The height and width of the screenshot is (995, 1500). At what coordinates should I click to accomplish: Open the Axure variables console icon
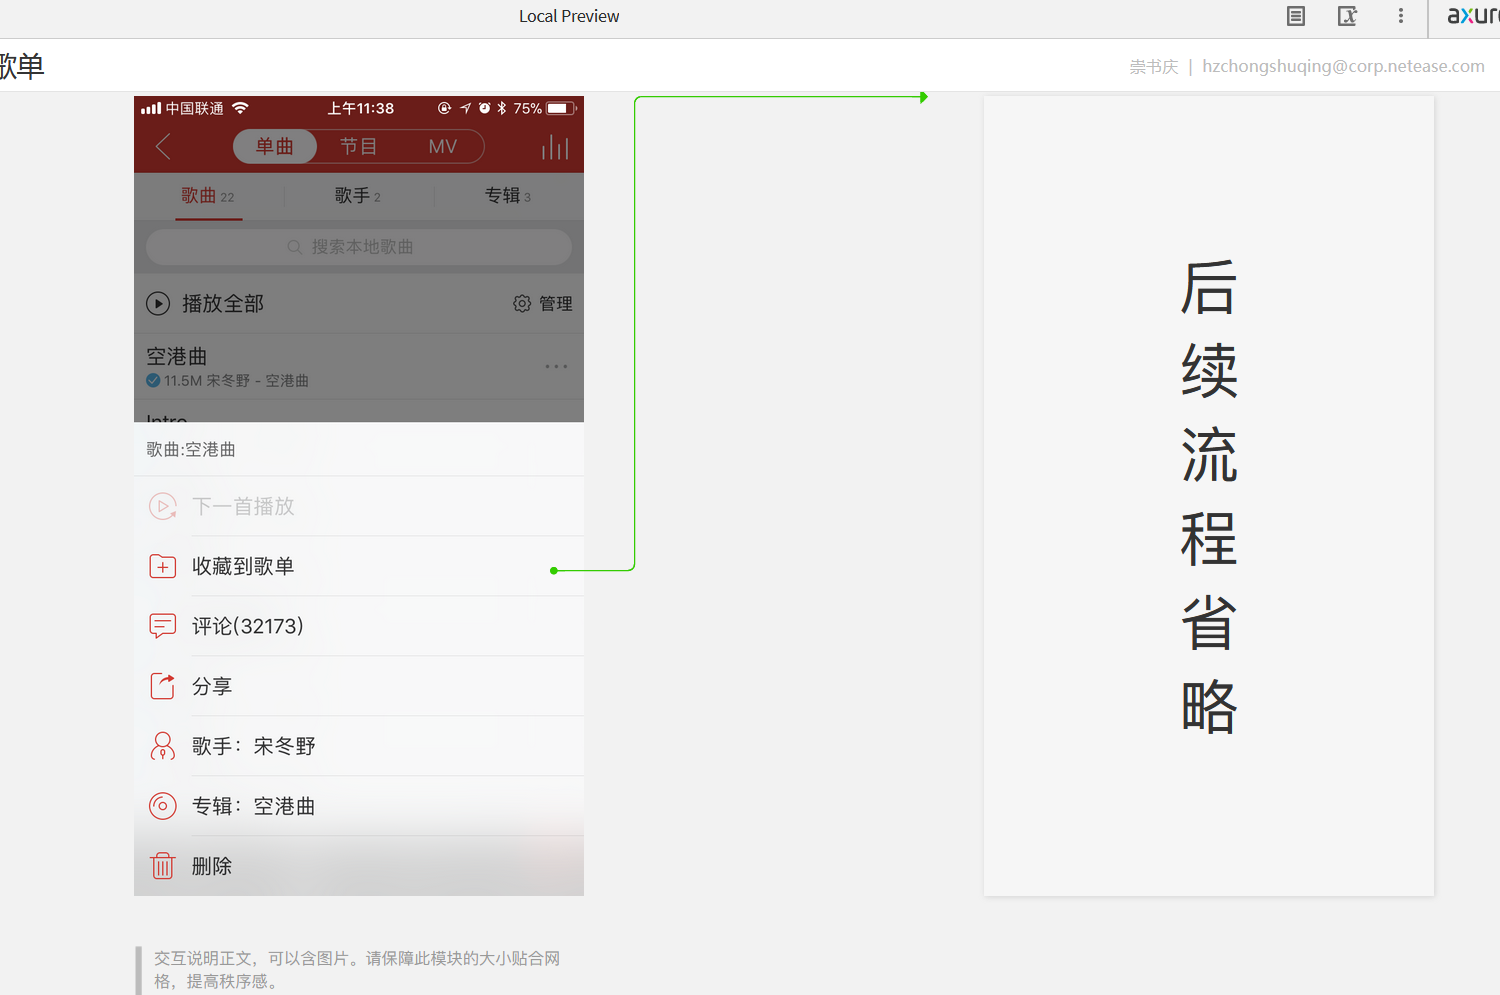point(1348,16)
